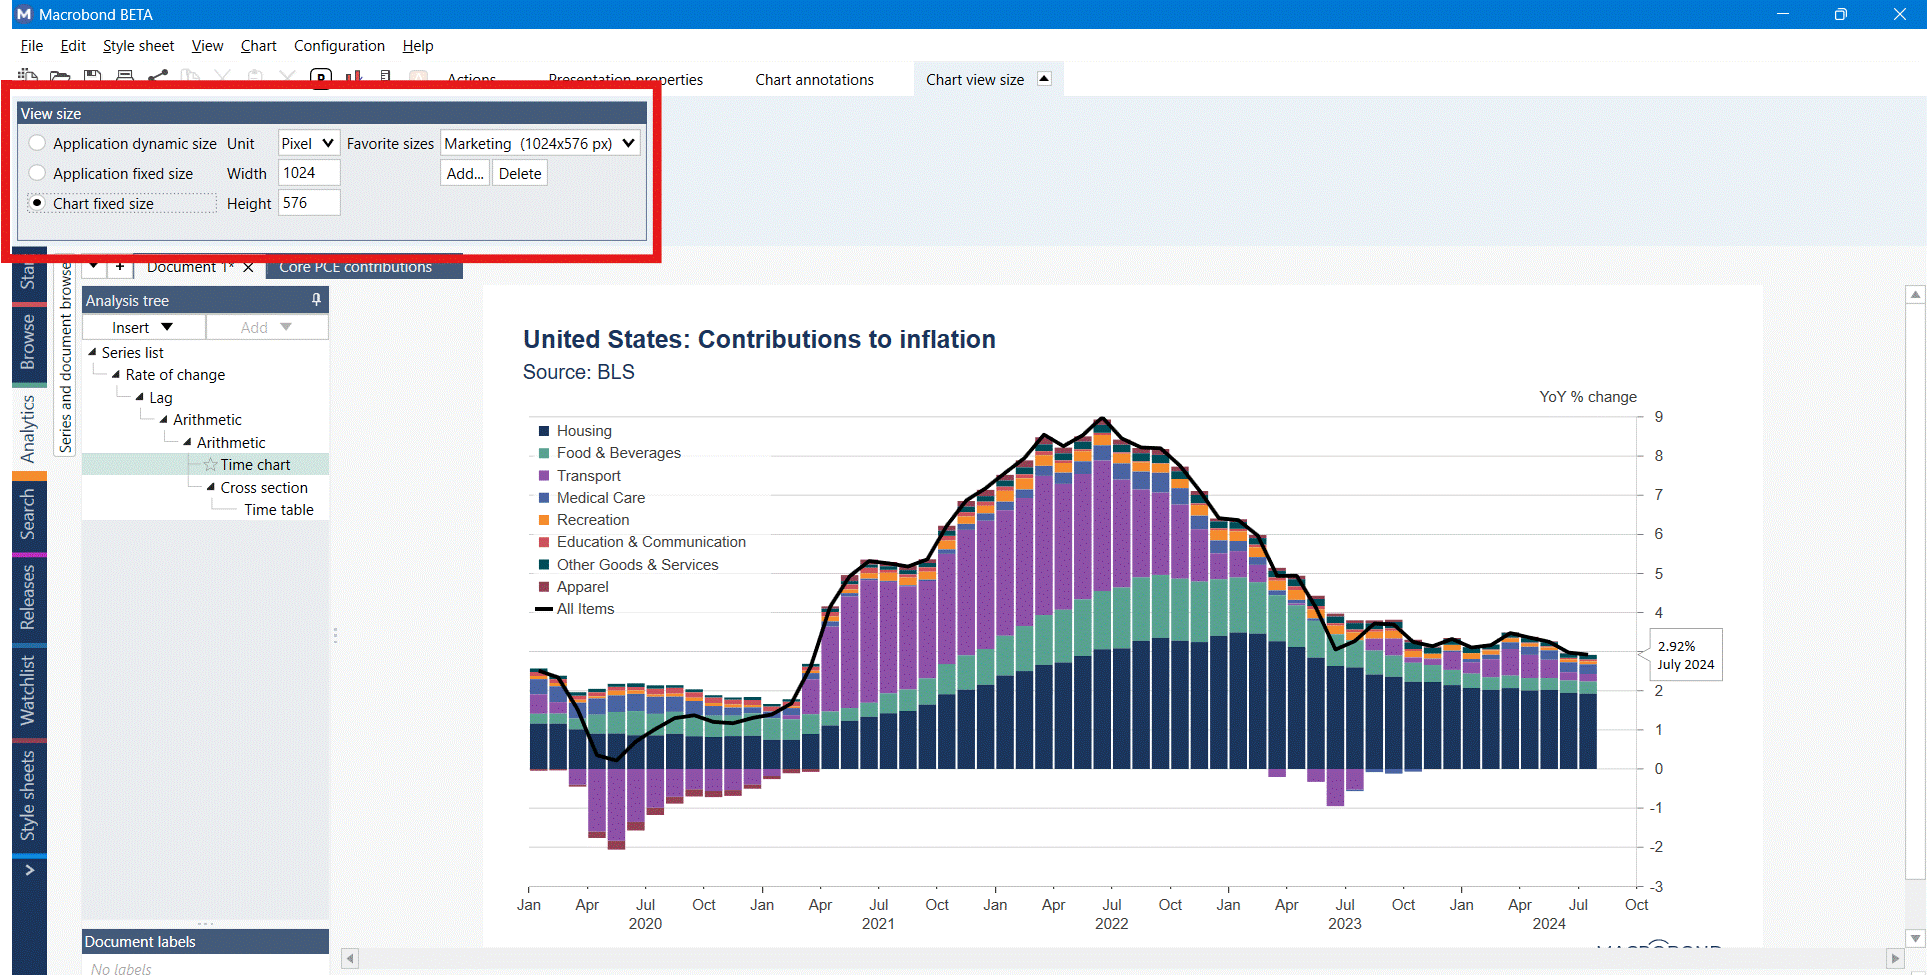Viewport: 1927px width, 975px height.
Task: Select Application fixed size option
Action: (x=38, y=173)
